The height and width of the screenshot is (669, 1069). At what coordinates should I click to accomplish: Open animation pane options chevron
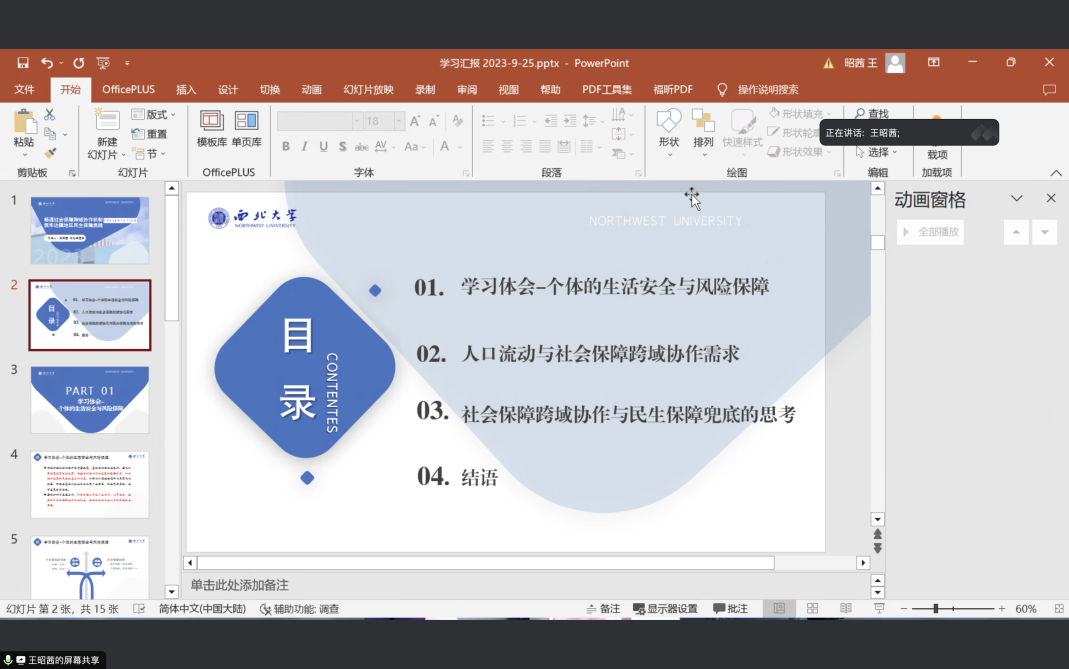(1016, 198)
